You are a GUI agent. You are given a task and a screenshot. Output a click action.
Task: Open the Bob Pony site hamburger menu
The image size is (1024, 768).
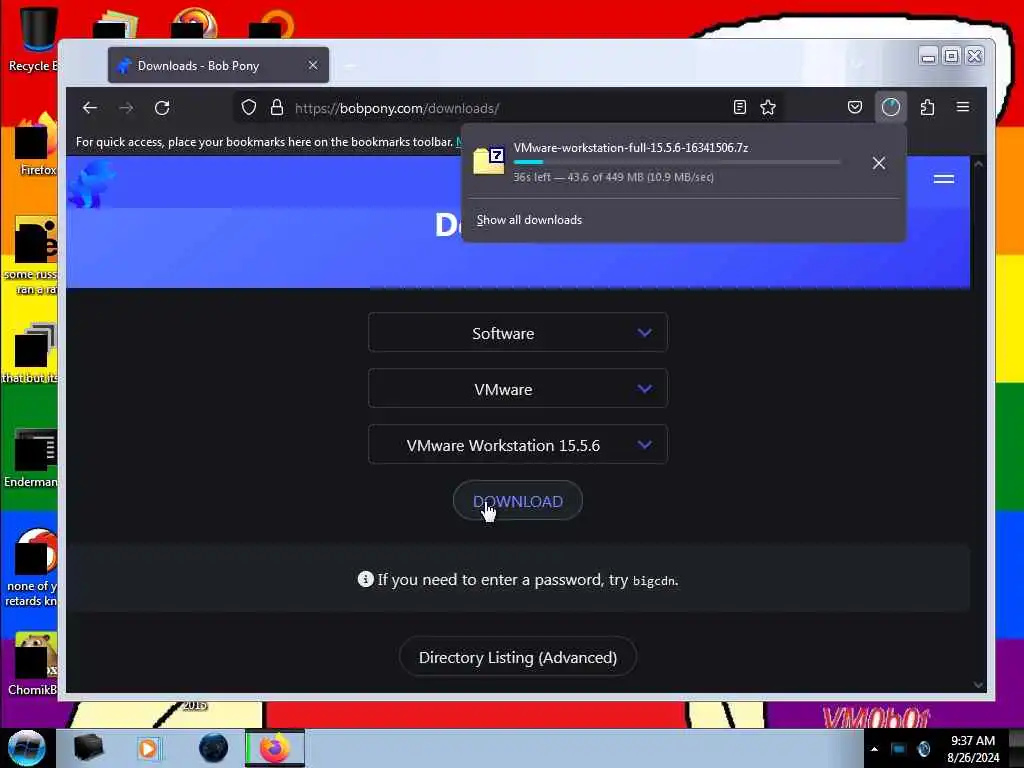[x=944, y=179]
